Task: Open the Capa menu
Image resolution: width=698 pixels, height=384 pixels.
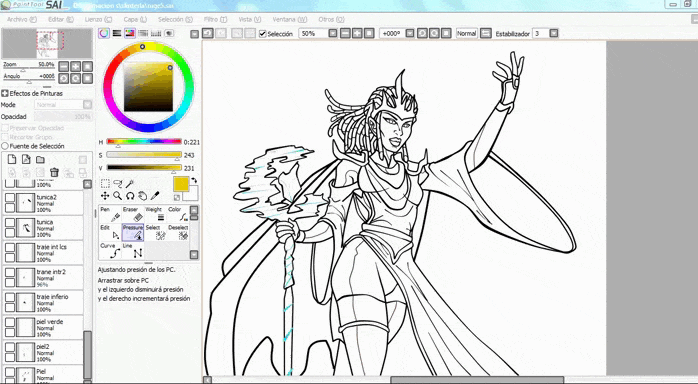Action: [x=135, y=20]
